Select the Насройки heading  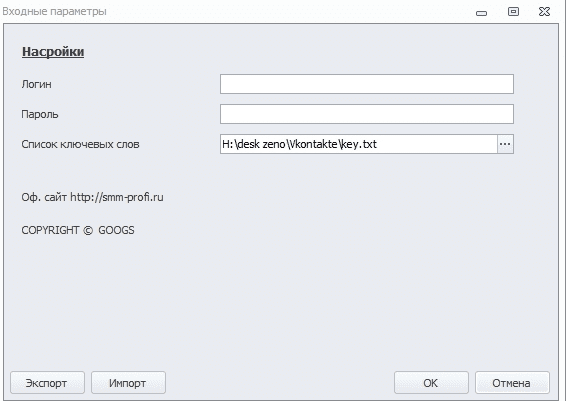coord(53,52)
